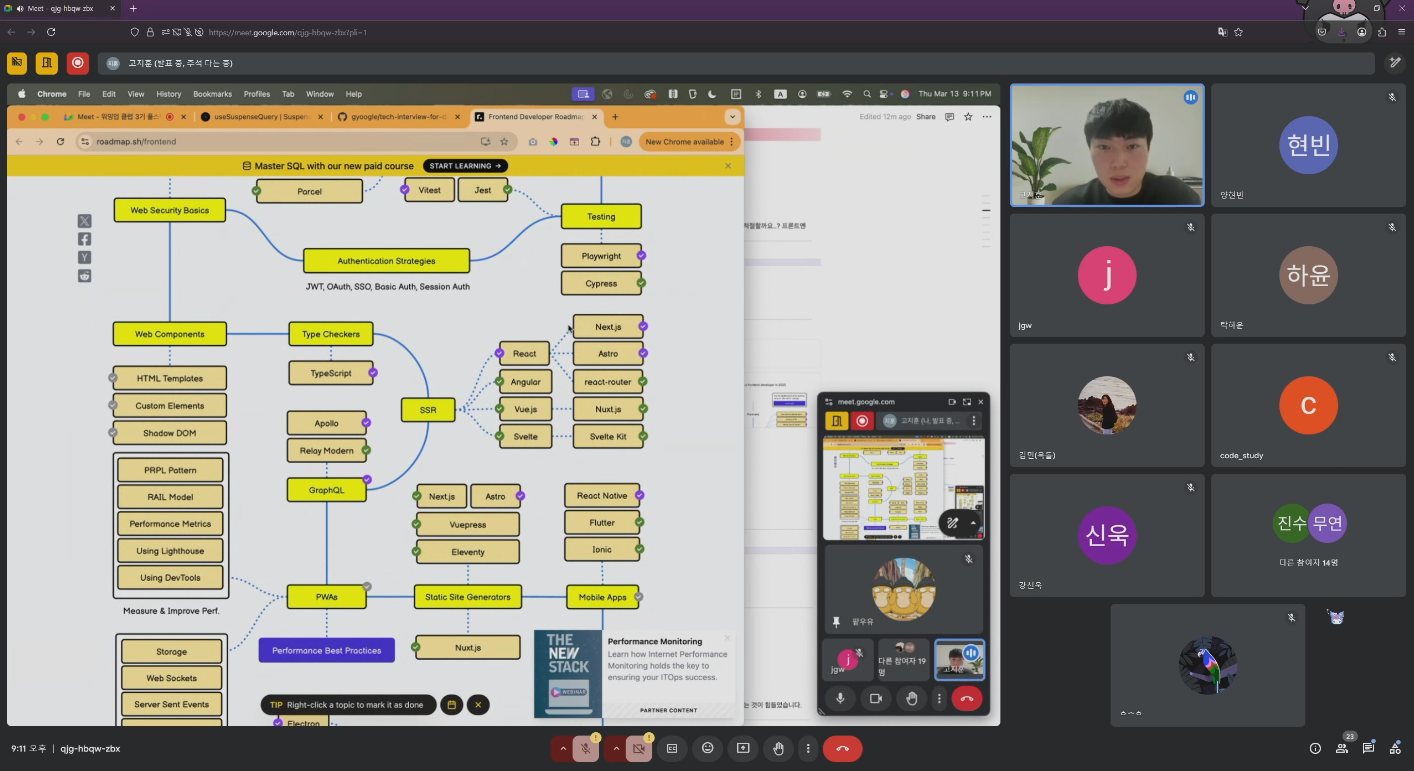Open the Bookmarks menu in shared Chrome
This screenshot has height=771, width=1414.
[212, 94]
